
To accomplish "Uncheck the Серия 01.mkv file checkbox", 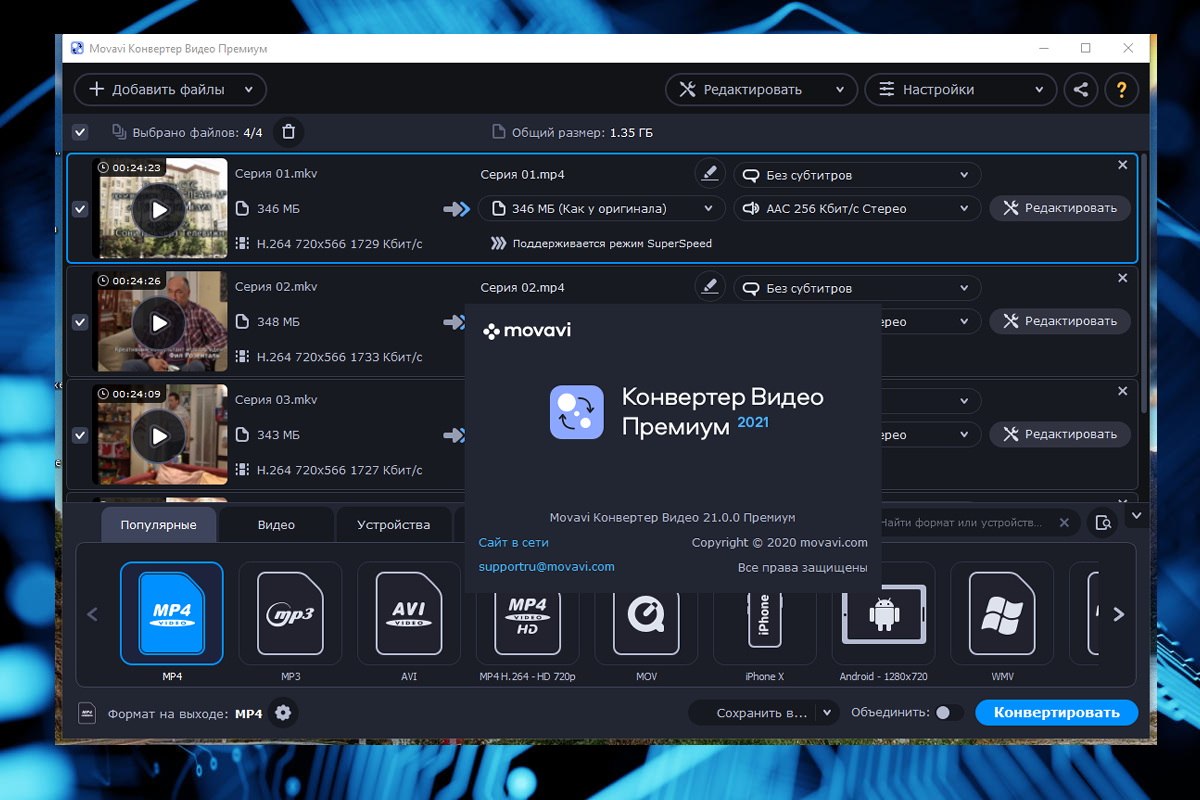I will (x=80, y=209).
